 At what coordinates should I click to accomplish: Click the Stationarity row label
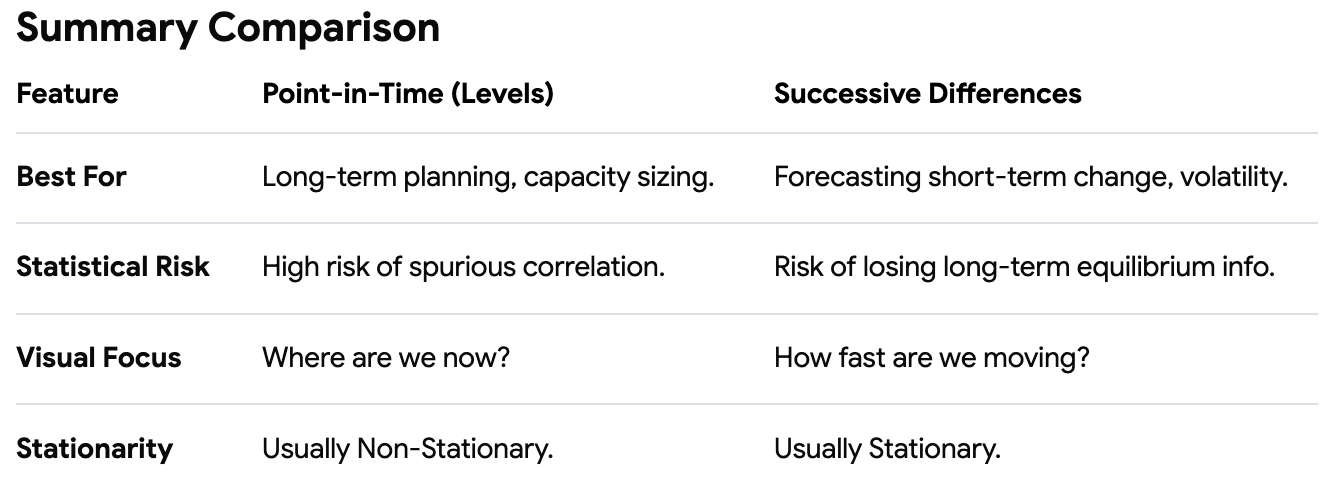pyautogui.click(x=94, y=449)
